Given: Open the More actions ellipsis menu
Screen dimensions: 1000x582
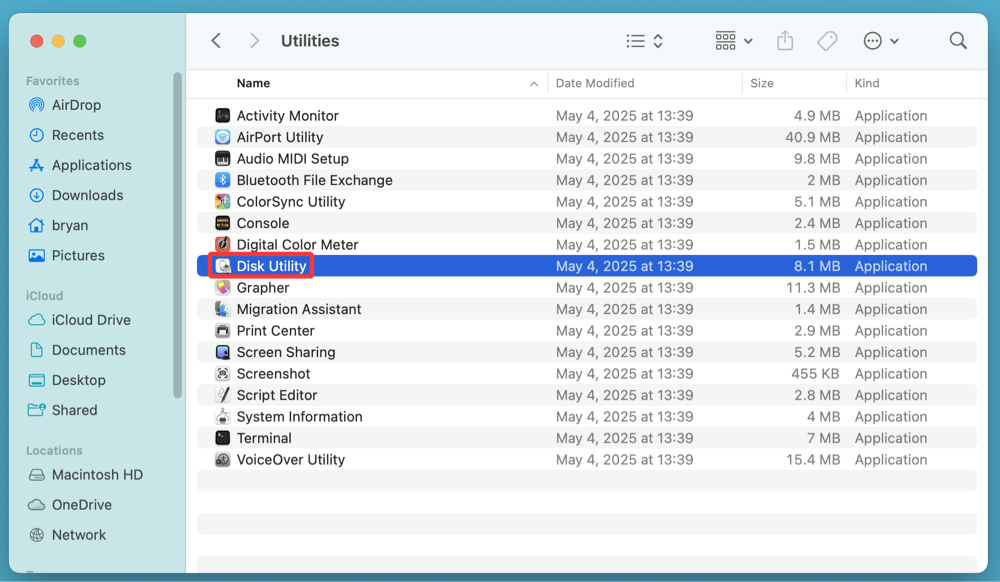Looking at the screenshot, I should (x=880, y=40).
